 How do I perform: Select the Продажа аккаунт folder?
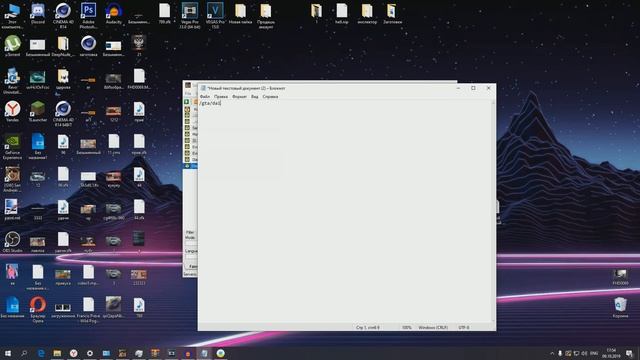tap(266, 15)
